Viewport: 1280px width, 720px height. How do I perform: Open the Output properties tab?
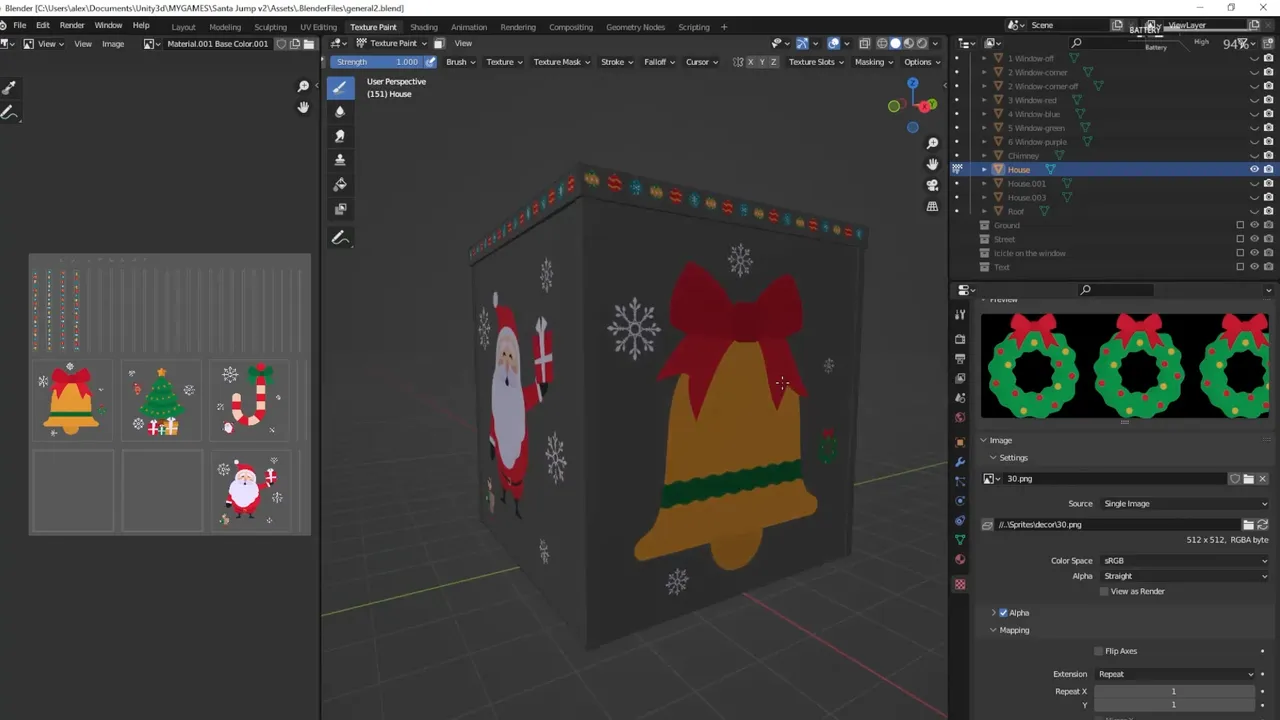(960, 358)
